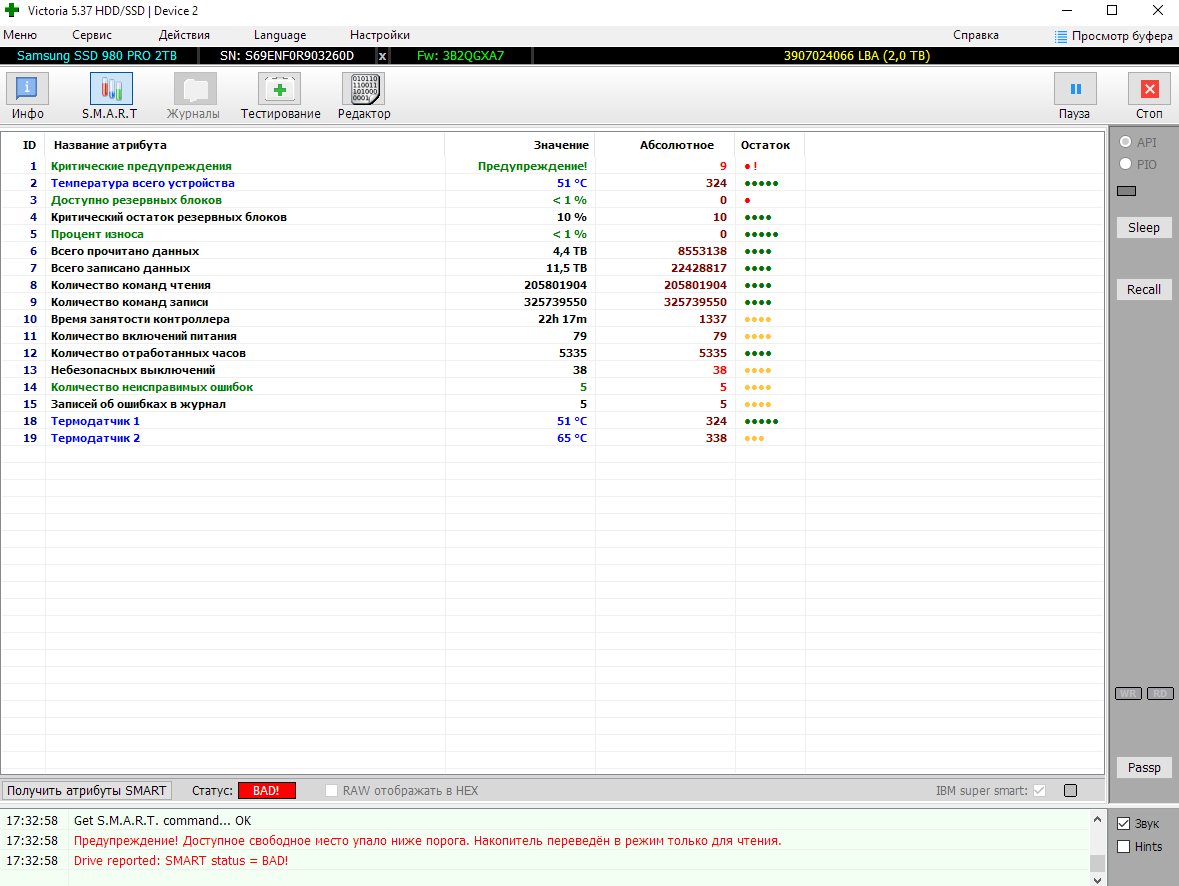
Task: Select the Критические предупреждения row
Action: pyautogui.click(x=553, y=166)
